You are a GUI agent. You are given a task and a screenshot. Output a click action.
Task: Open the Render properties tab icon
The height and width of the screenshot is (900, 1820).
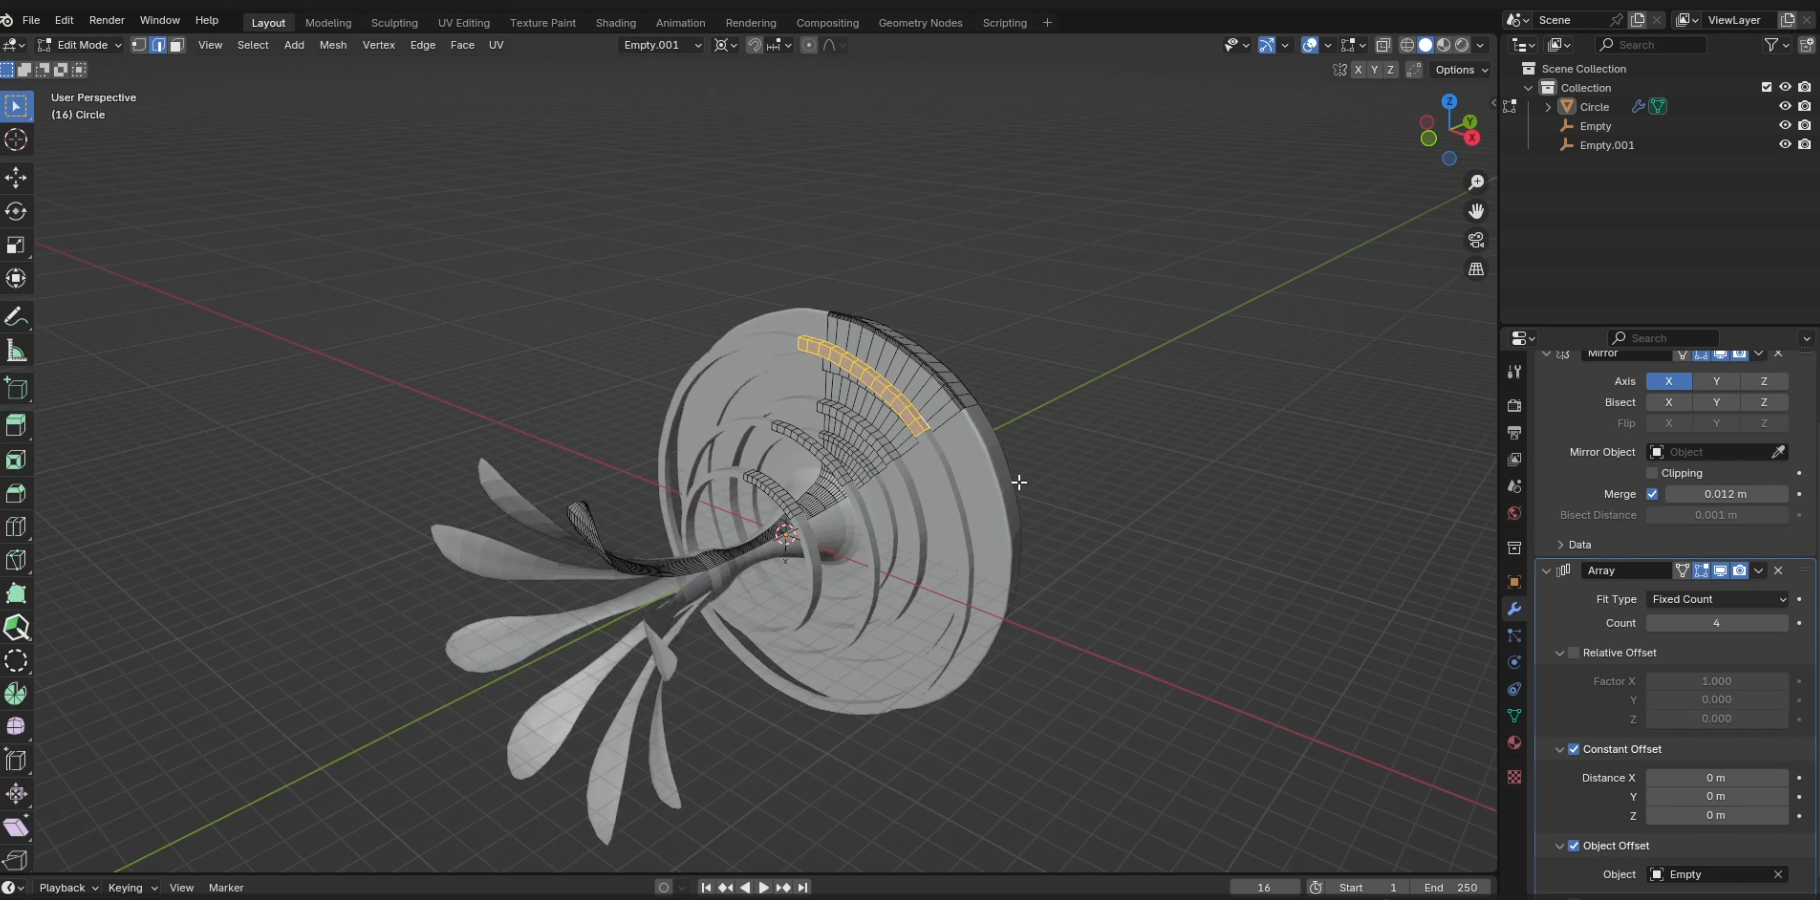(1514, 405)
